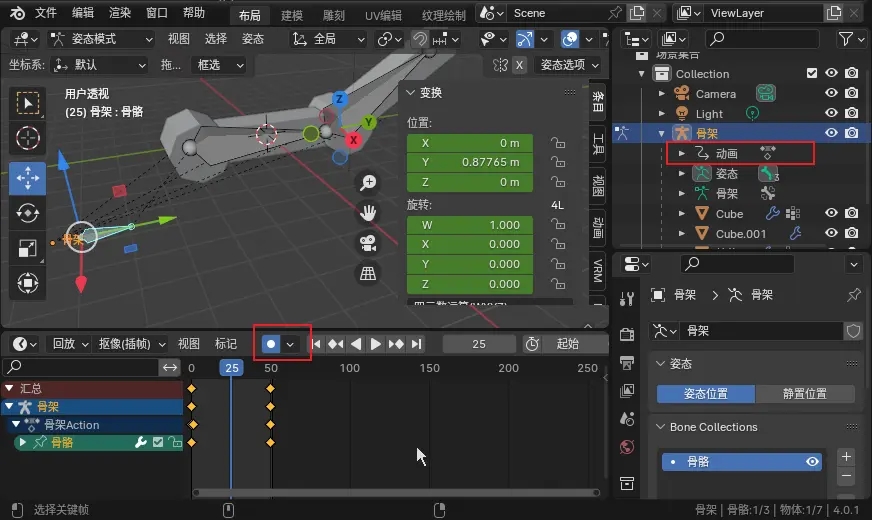The width and height of the screenshot is (872, 520).
Task: Expand the 动画 item in the outliner
Action: pos(682,154)
